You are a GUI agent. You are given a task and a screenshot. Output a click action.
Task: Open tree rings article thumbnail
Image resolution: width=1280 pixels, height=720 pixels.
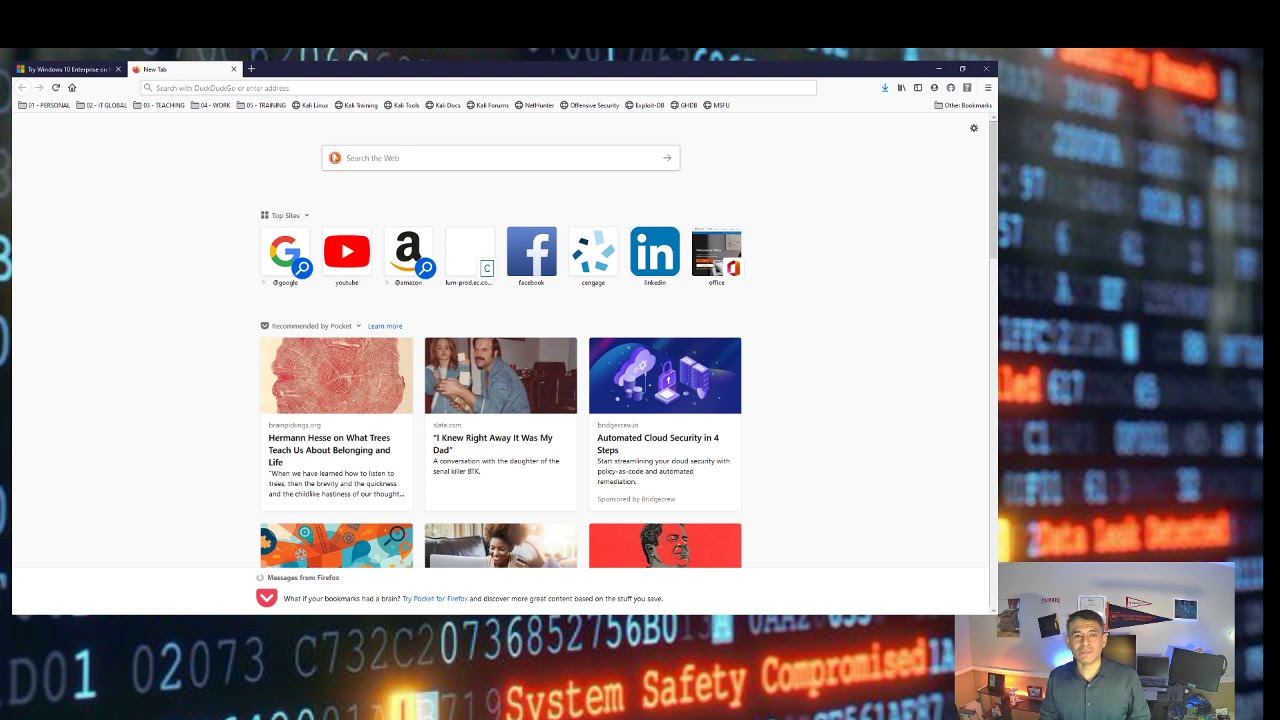click(x=336, y=375)
